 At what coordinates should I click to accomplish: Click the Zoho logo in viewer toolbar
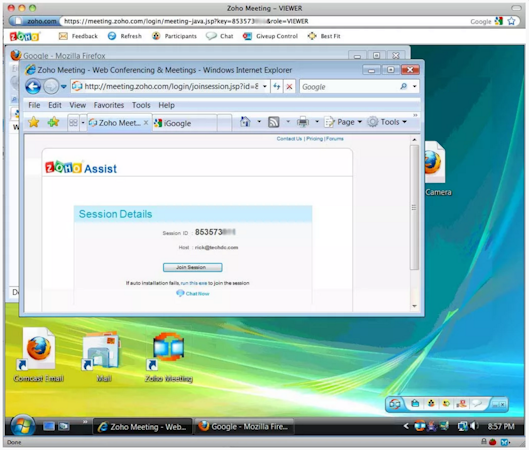click(x=24, y=36)
